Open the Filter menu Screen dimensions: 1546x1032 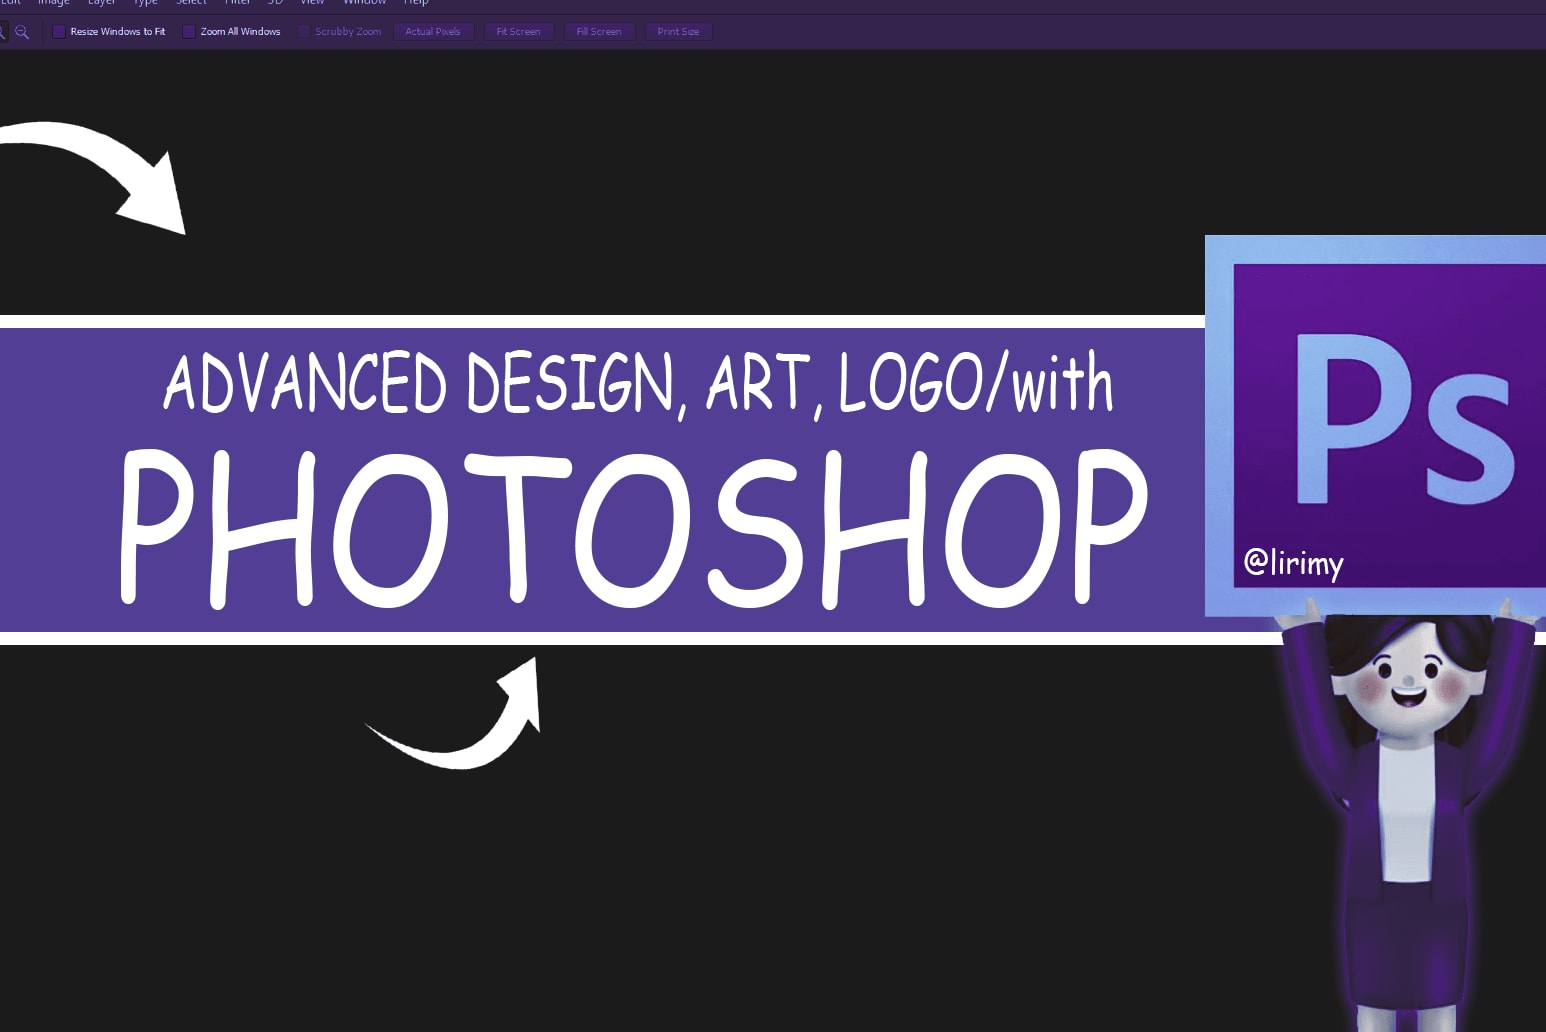(237, 3)
